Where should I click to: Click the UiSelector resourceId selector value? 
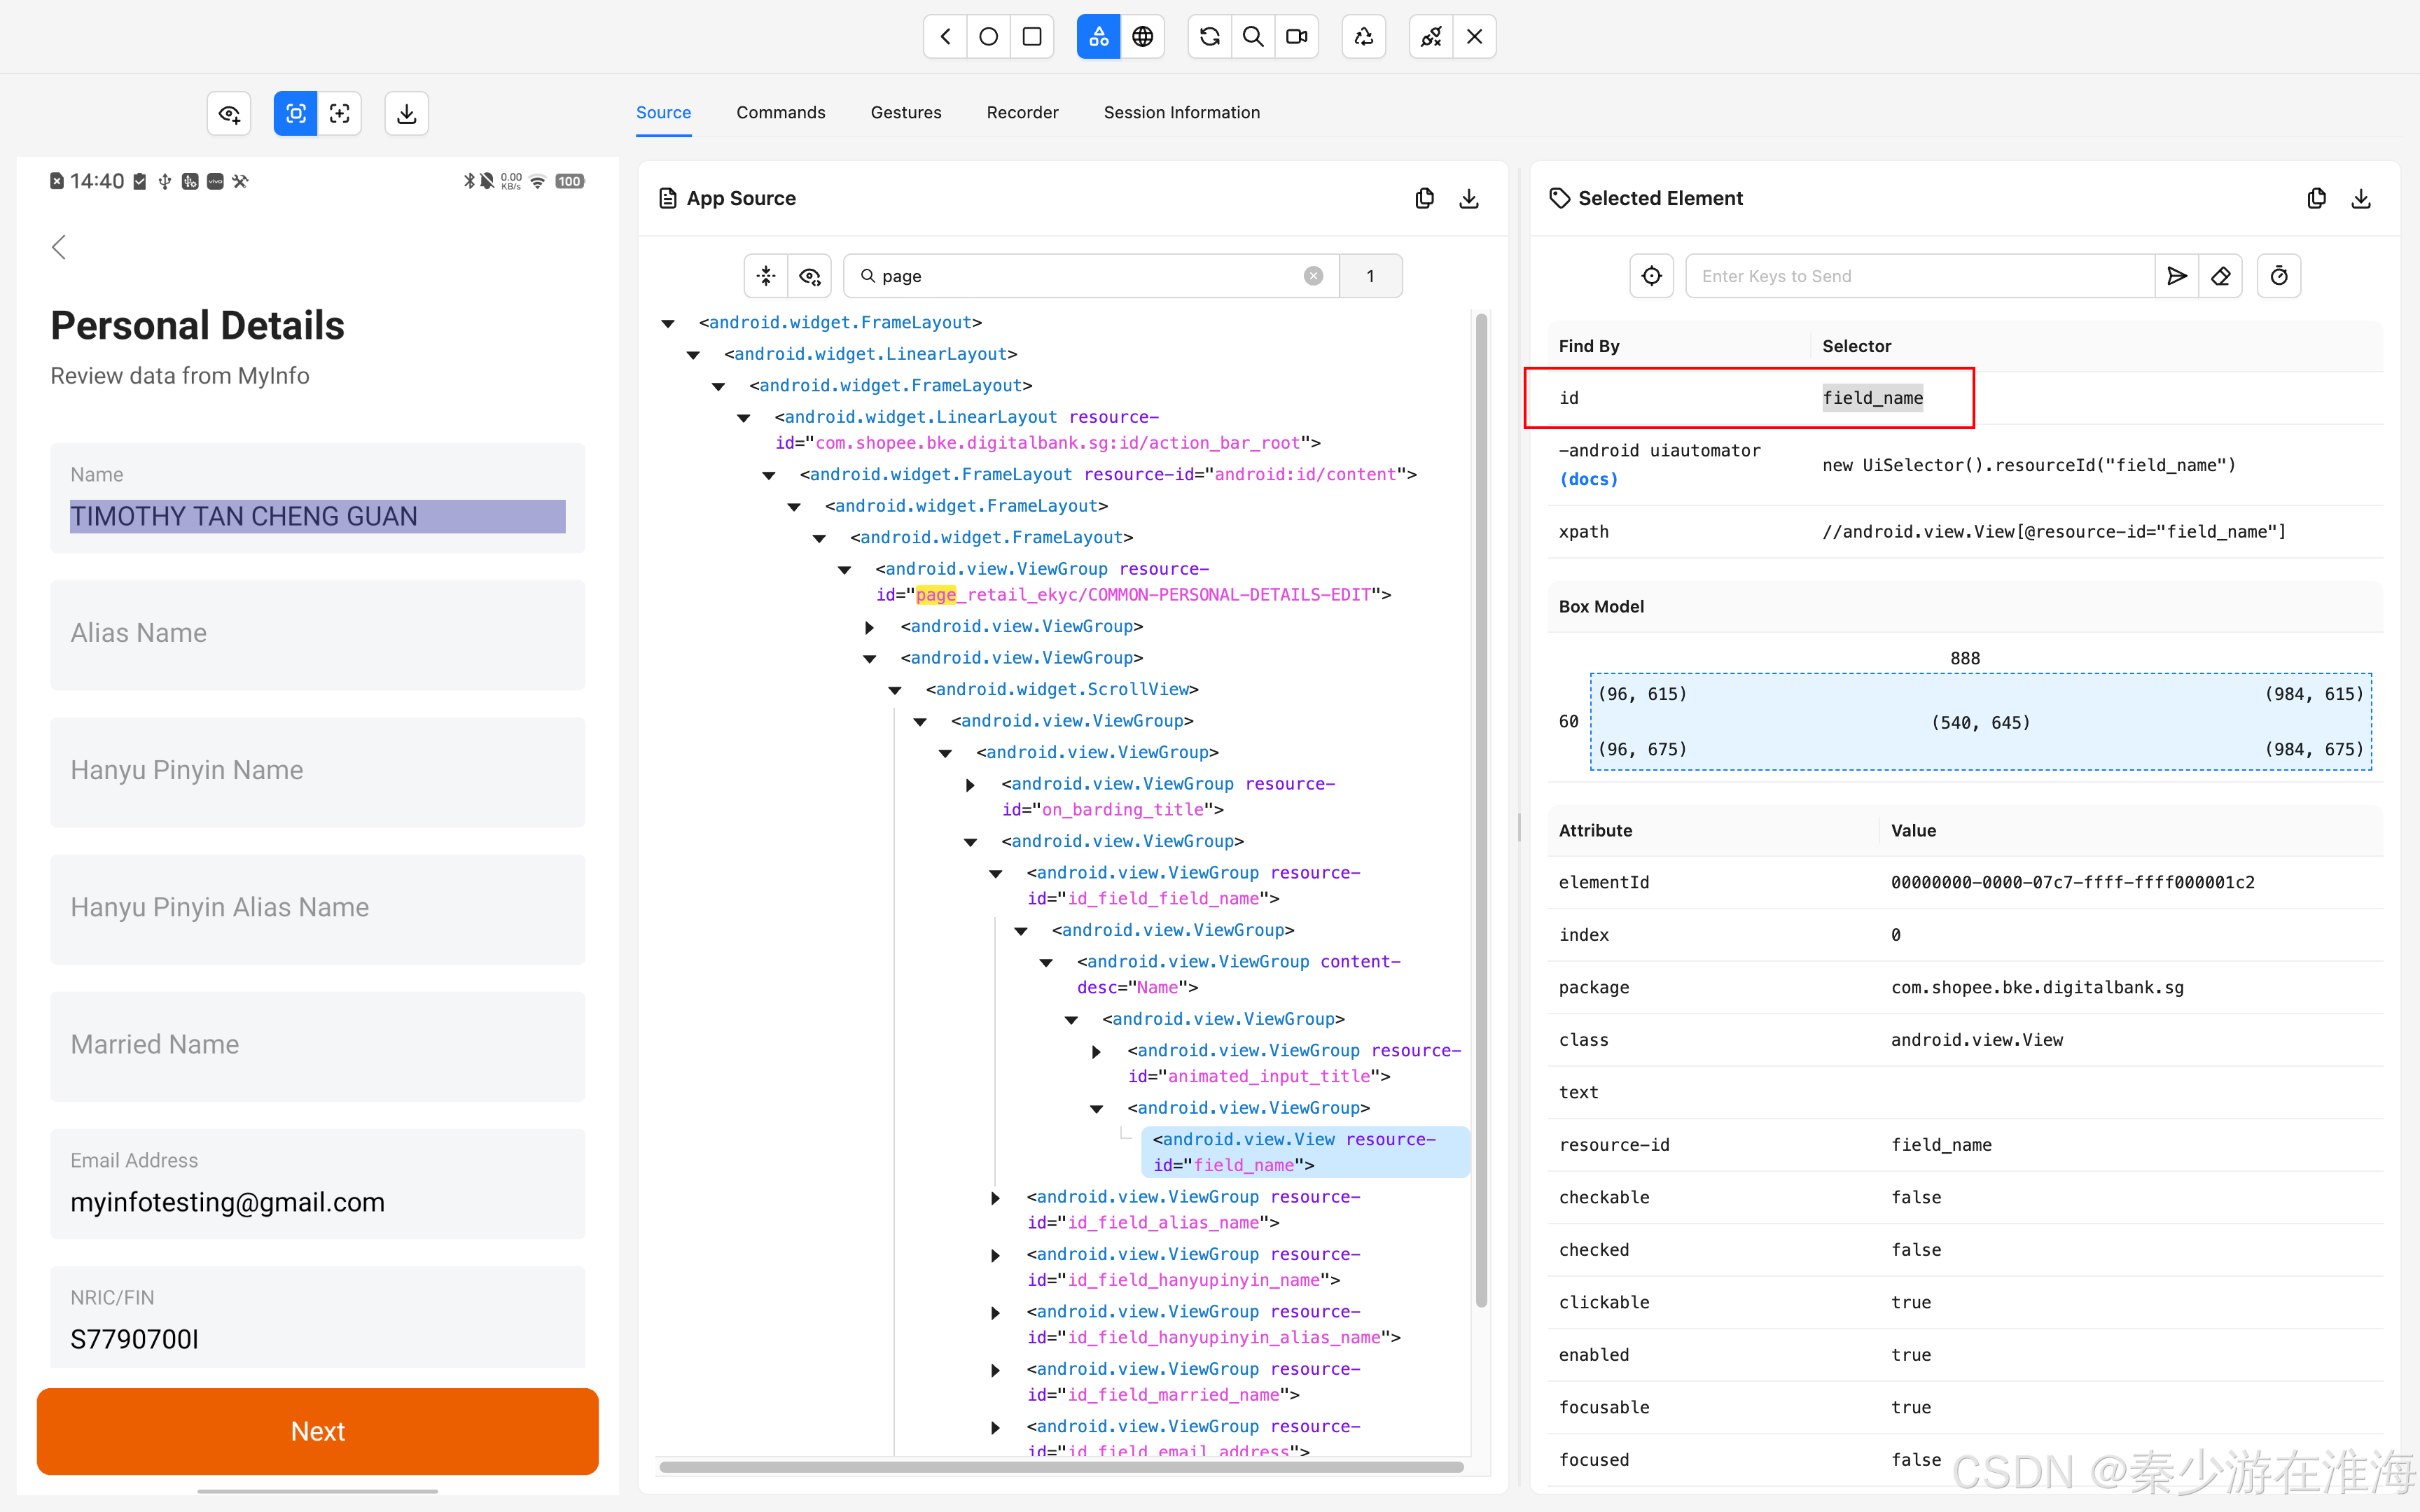tap(2029, 465)
